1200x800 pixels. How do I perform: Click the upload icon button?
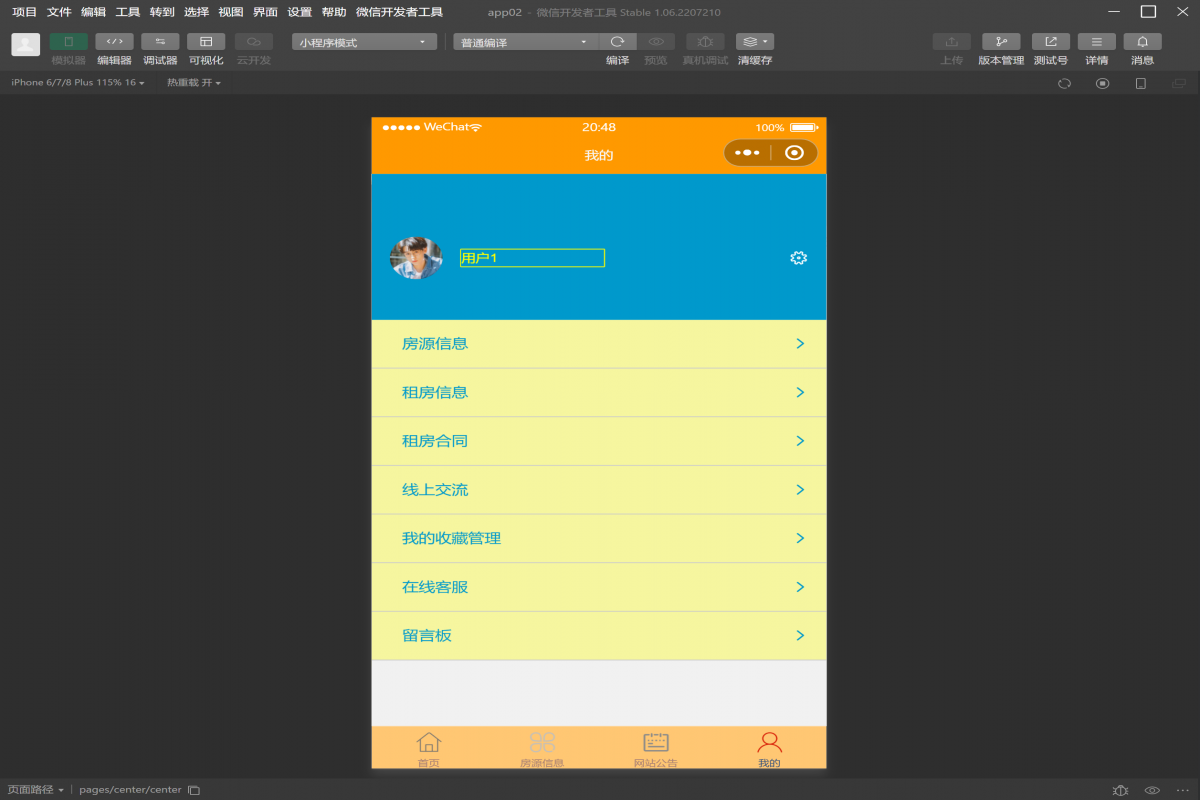coord(952,42)
